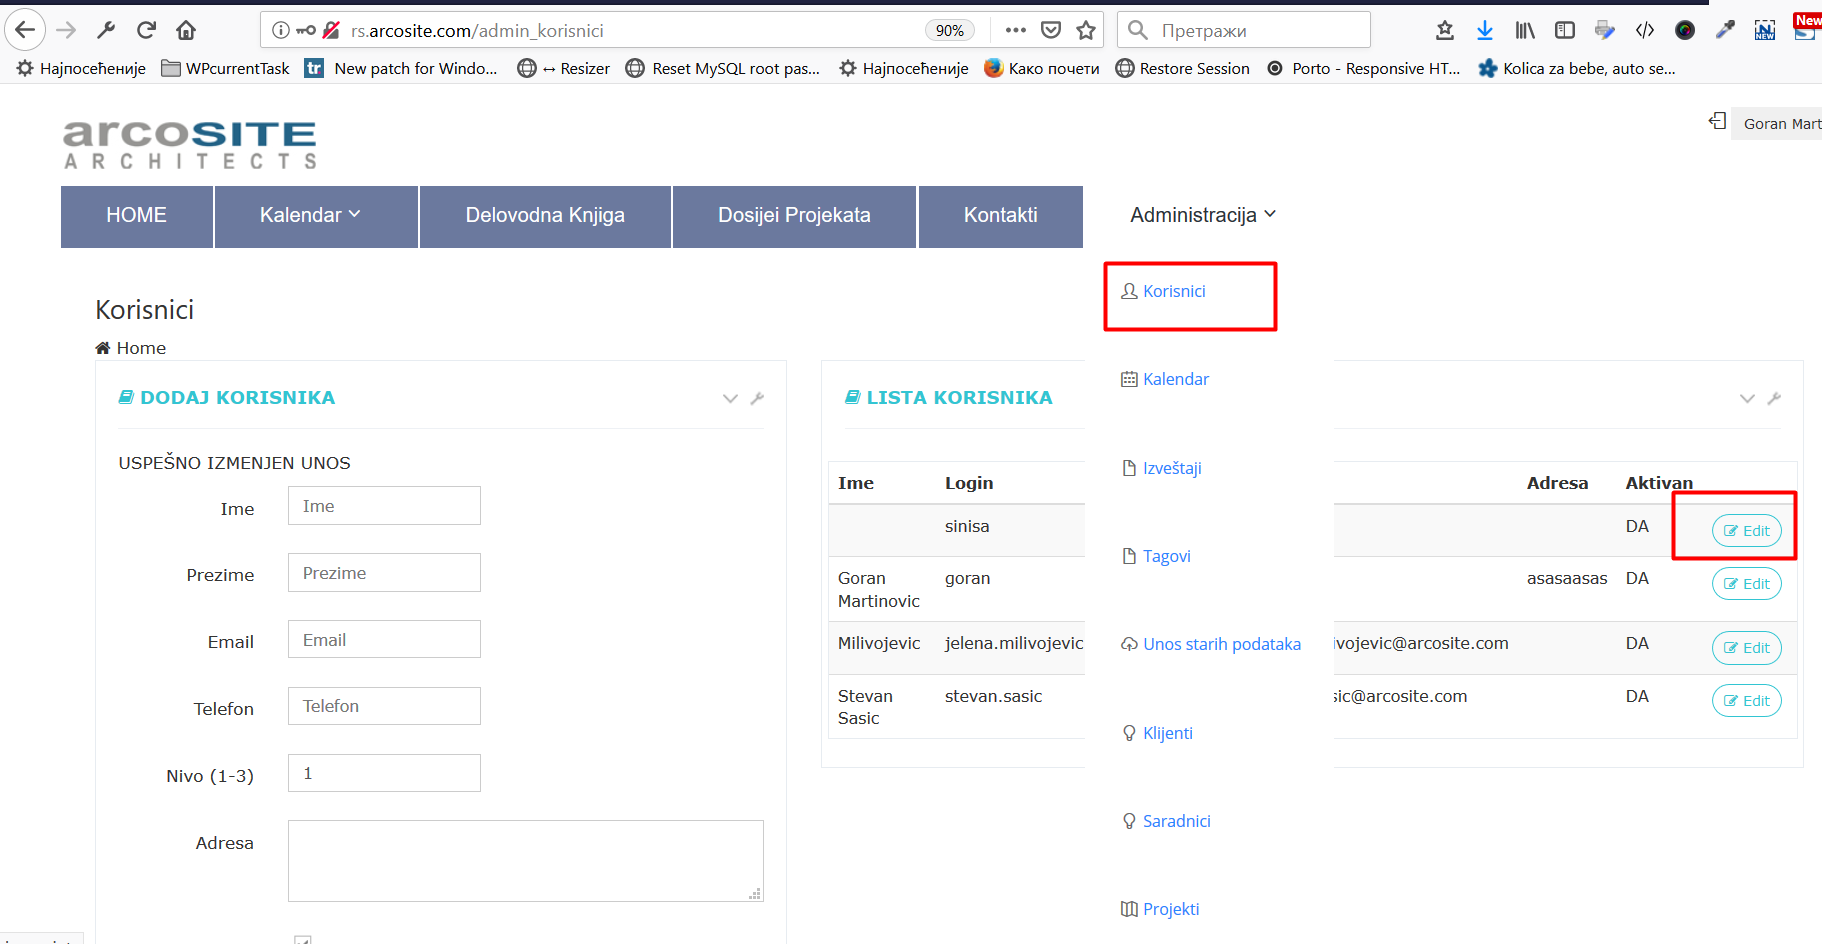The height and width of the screenshot is (944, 1822).
Task: Click the eyedropper color picker extension icon
Action: tap(1725, 30)
